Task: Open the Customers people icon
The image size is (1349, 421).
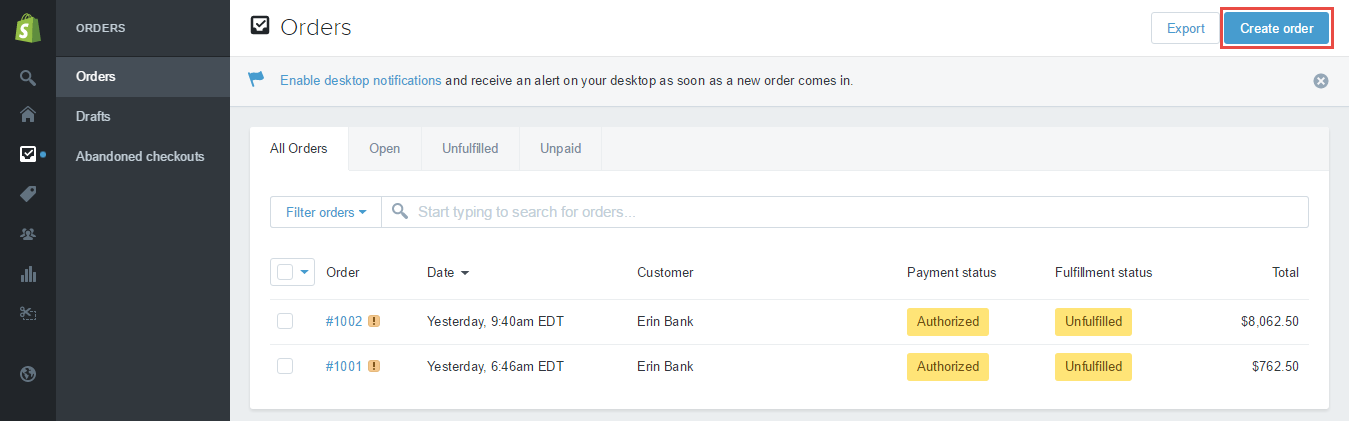Action: pos(28,234)
